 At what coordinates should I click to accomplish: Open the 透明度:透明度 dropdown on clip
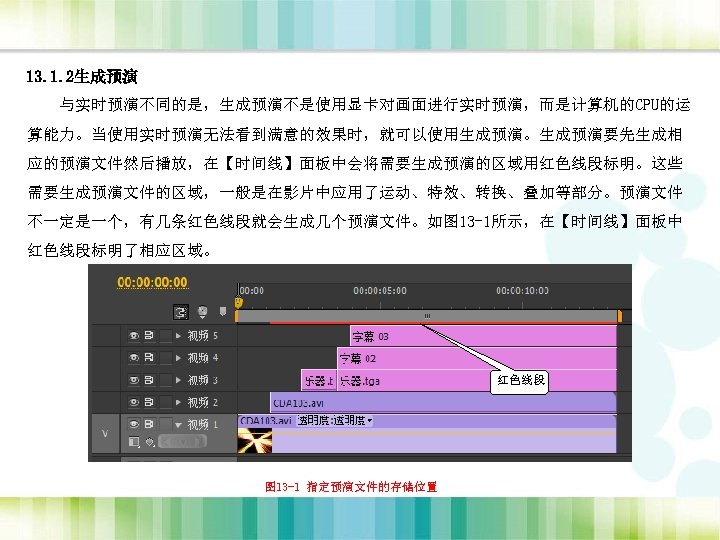pos(335,420)
